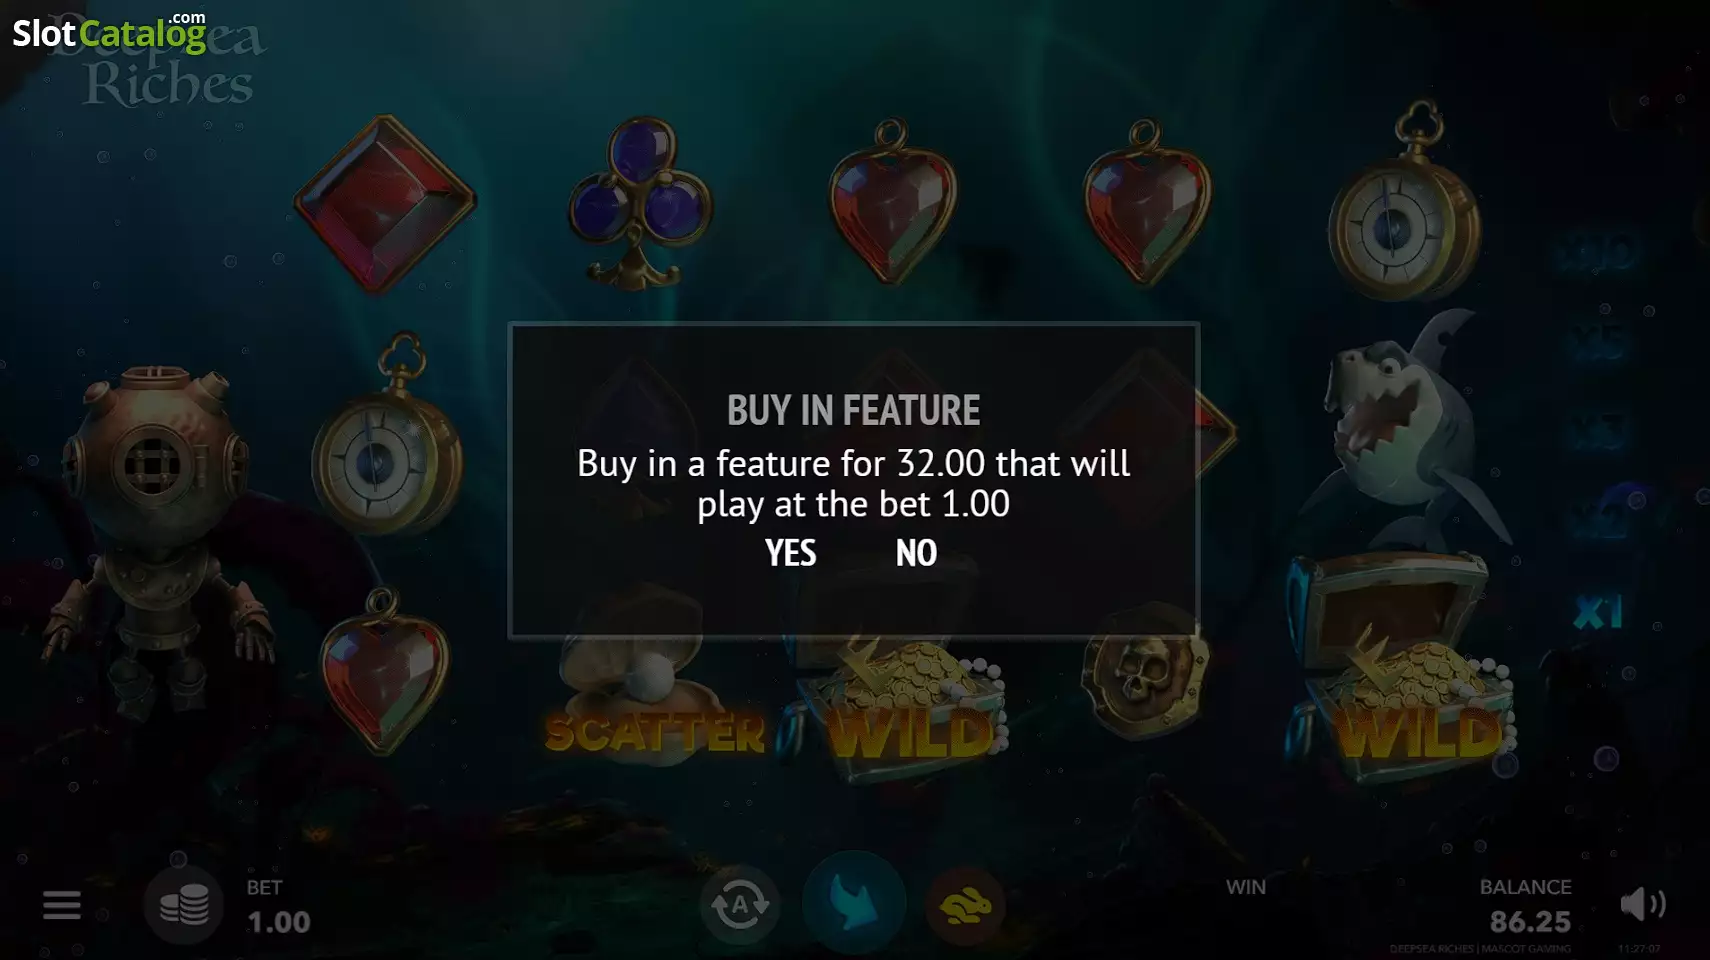Image resolution: width=1710 pixels, height=960 pixels.
Task: Open the coin stack bet settings
Action: pyautogui.click(x=184, y=905)
